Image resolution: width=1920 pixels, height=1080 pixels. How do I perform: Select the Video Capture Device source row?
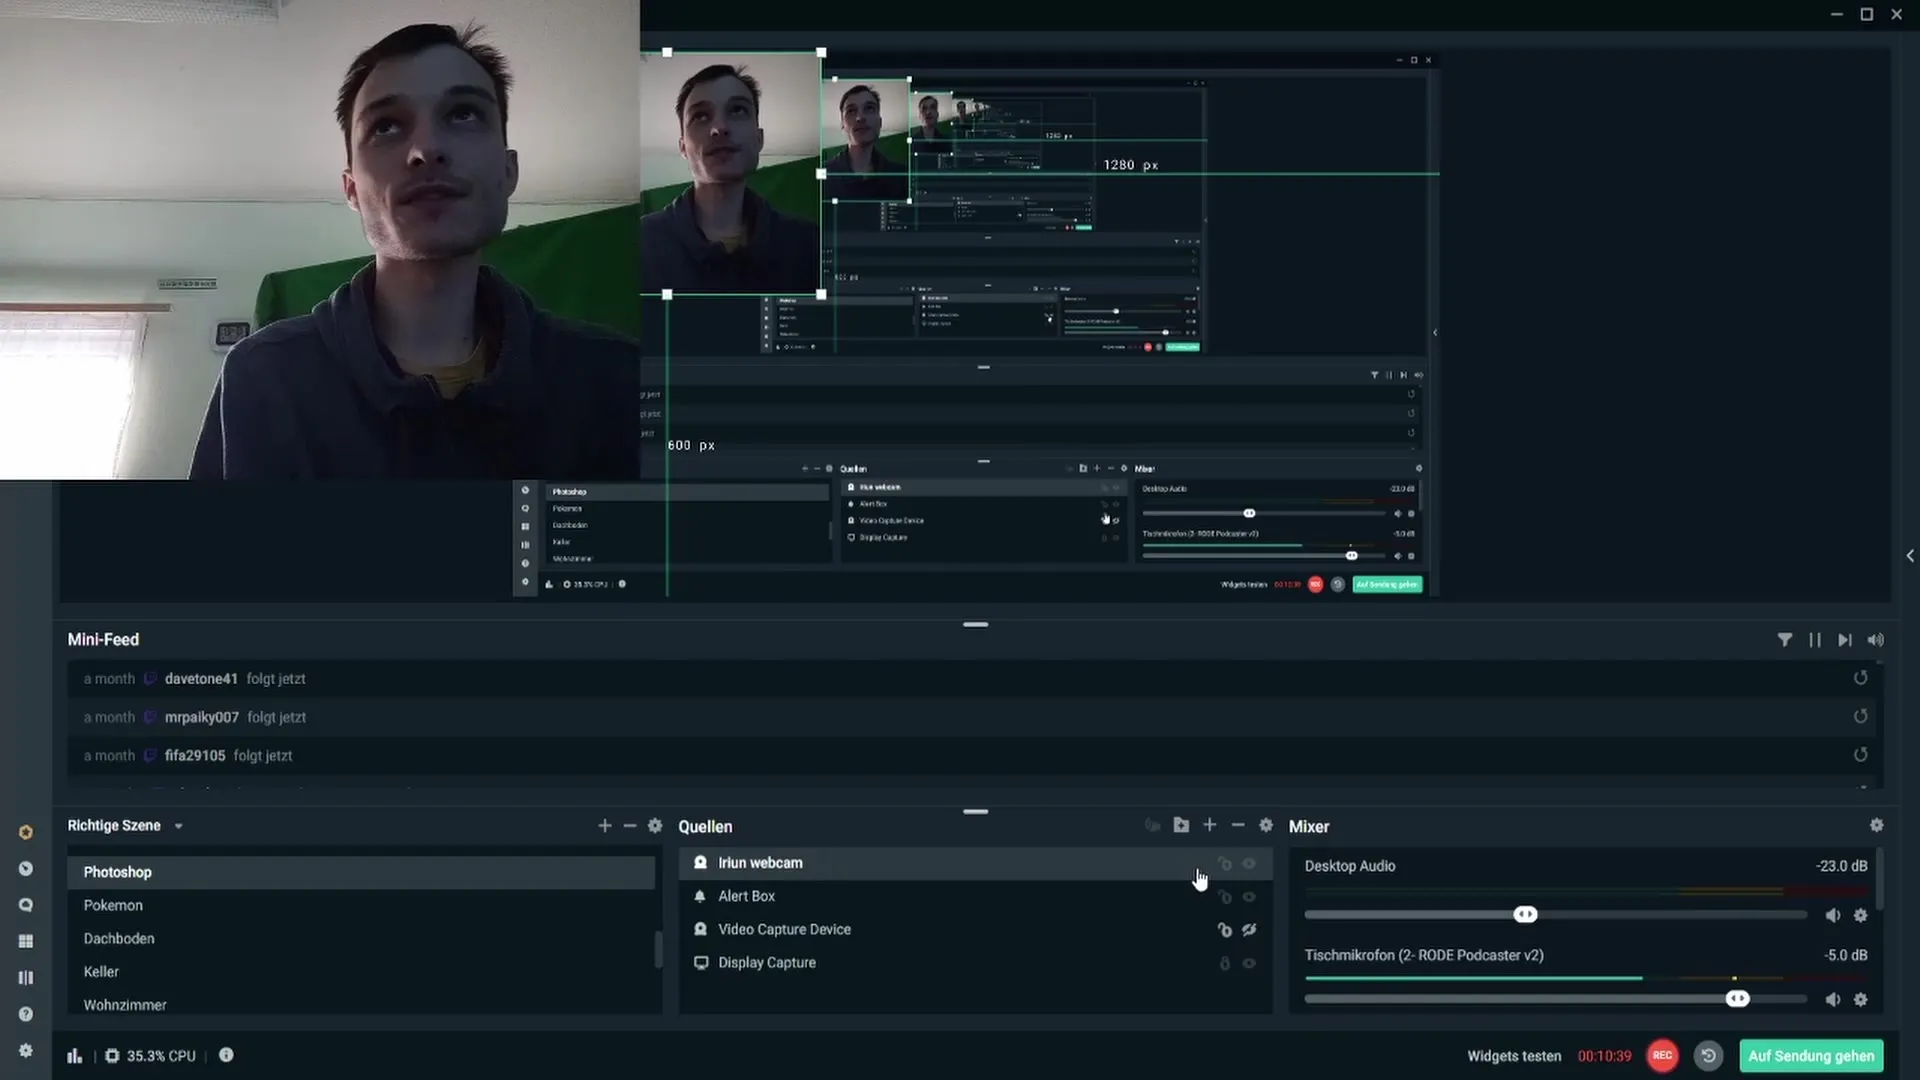[975, 930]
